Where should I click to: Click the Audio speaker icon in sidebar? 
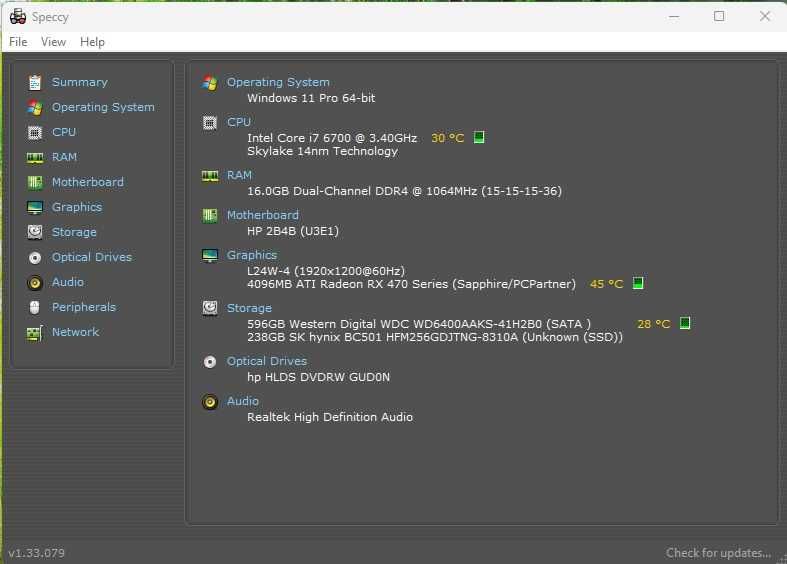pyautogui.click(x=35, y=283)
